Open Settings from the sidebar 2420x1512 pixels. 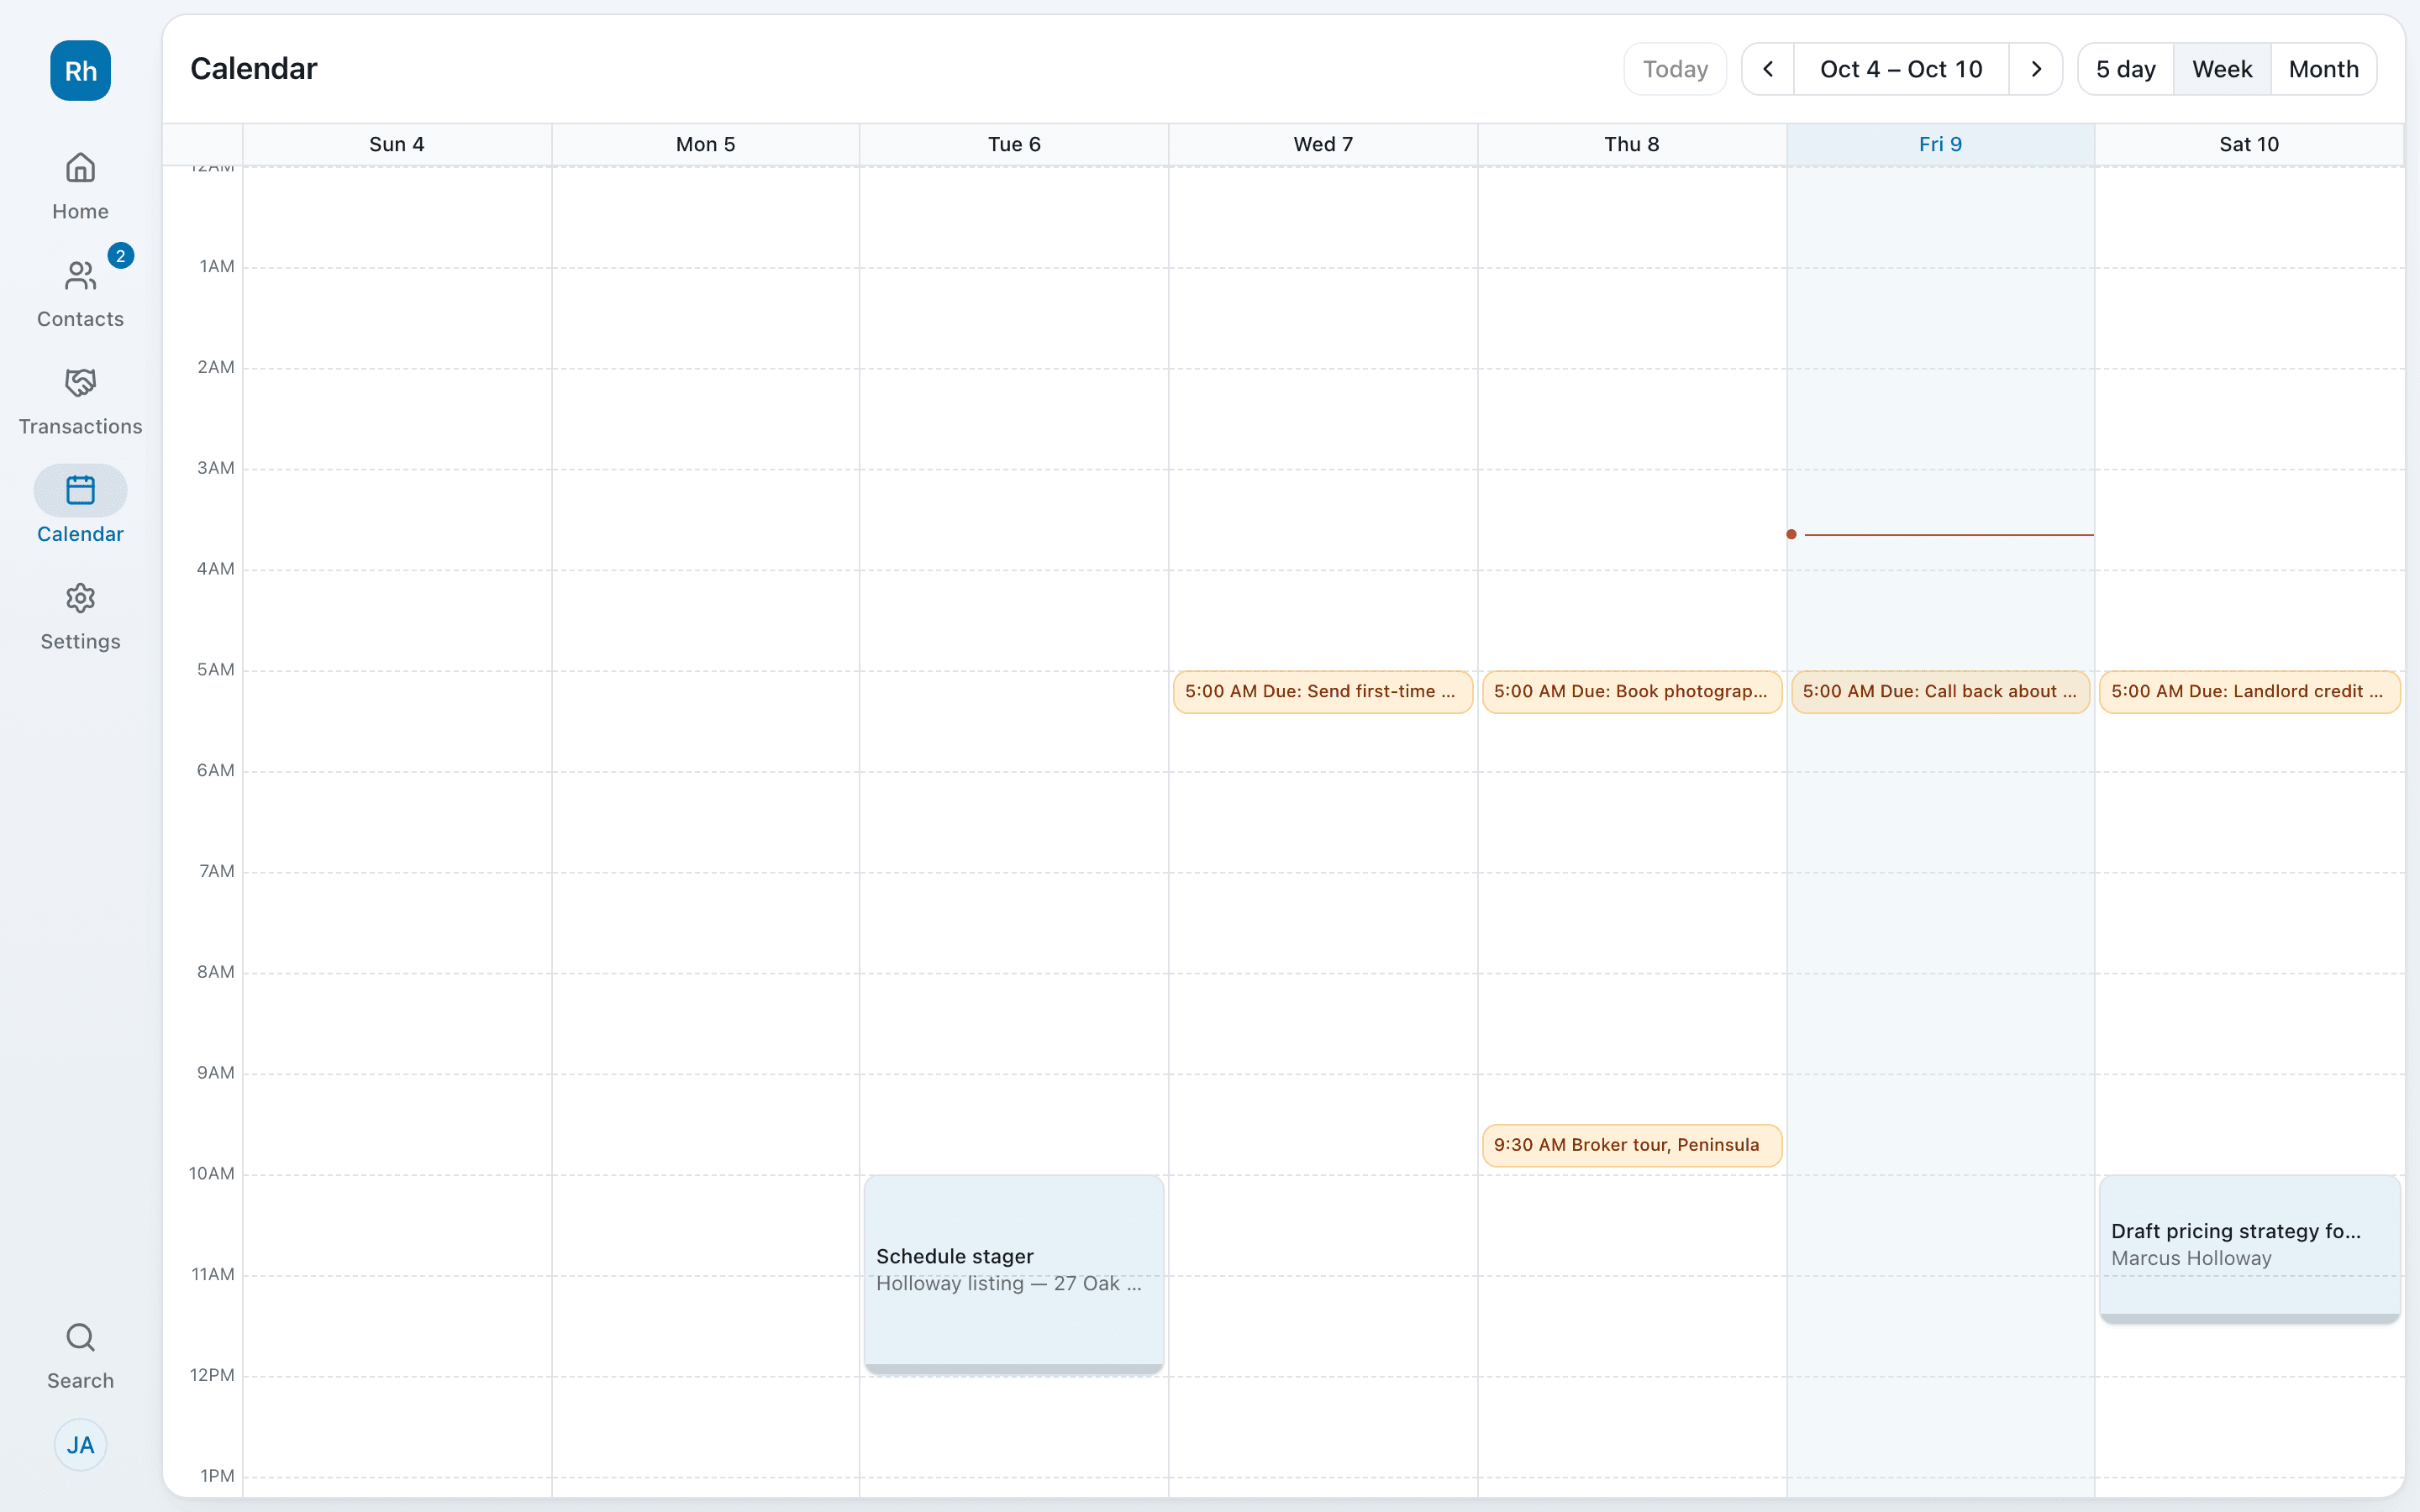[x=80, y=616]
